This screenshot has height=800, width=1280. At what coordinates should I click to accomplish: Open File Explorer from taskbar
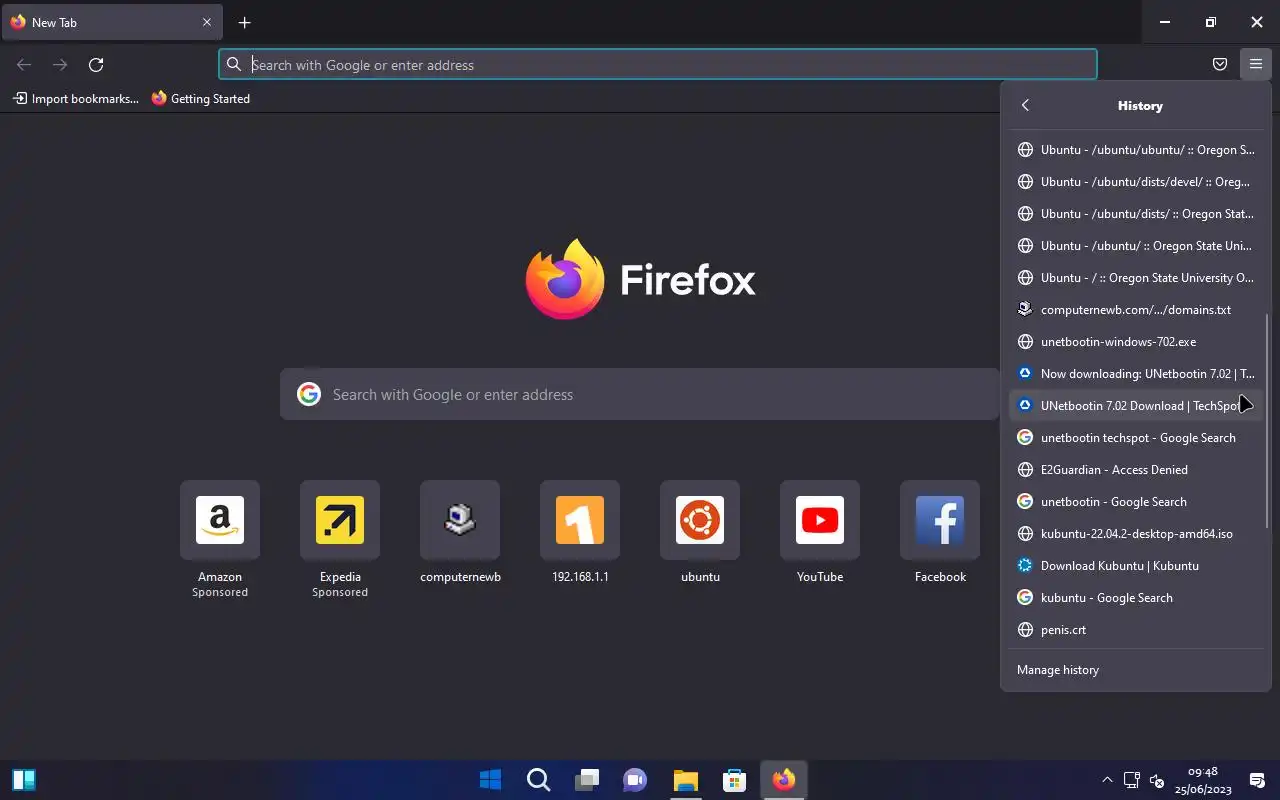[x=685, y=780]
